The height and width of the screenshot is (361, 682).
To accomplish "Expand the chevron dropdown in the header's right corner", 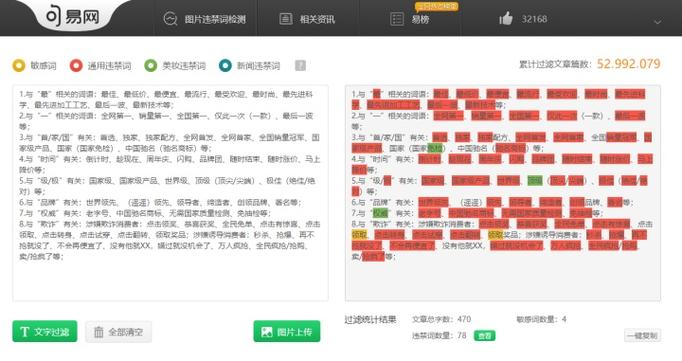I will [658, 21].
